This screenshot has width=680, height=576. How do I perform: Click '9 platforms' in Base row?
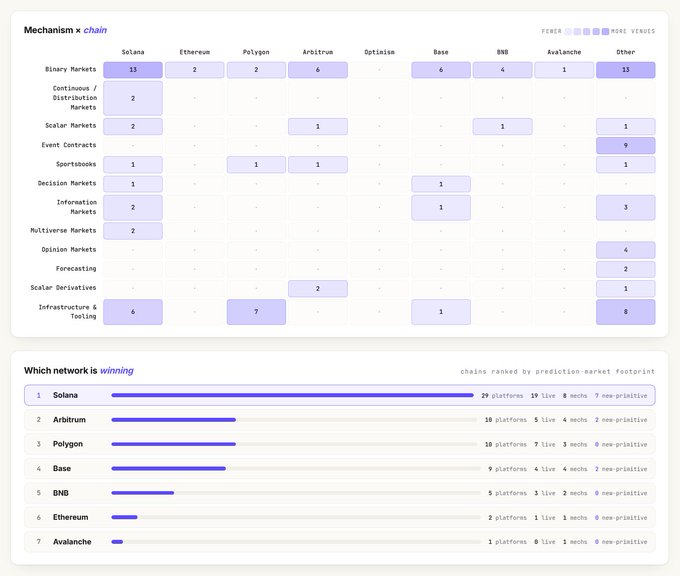point(507,469)
